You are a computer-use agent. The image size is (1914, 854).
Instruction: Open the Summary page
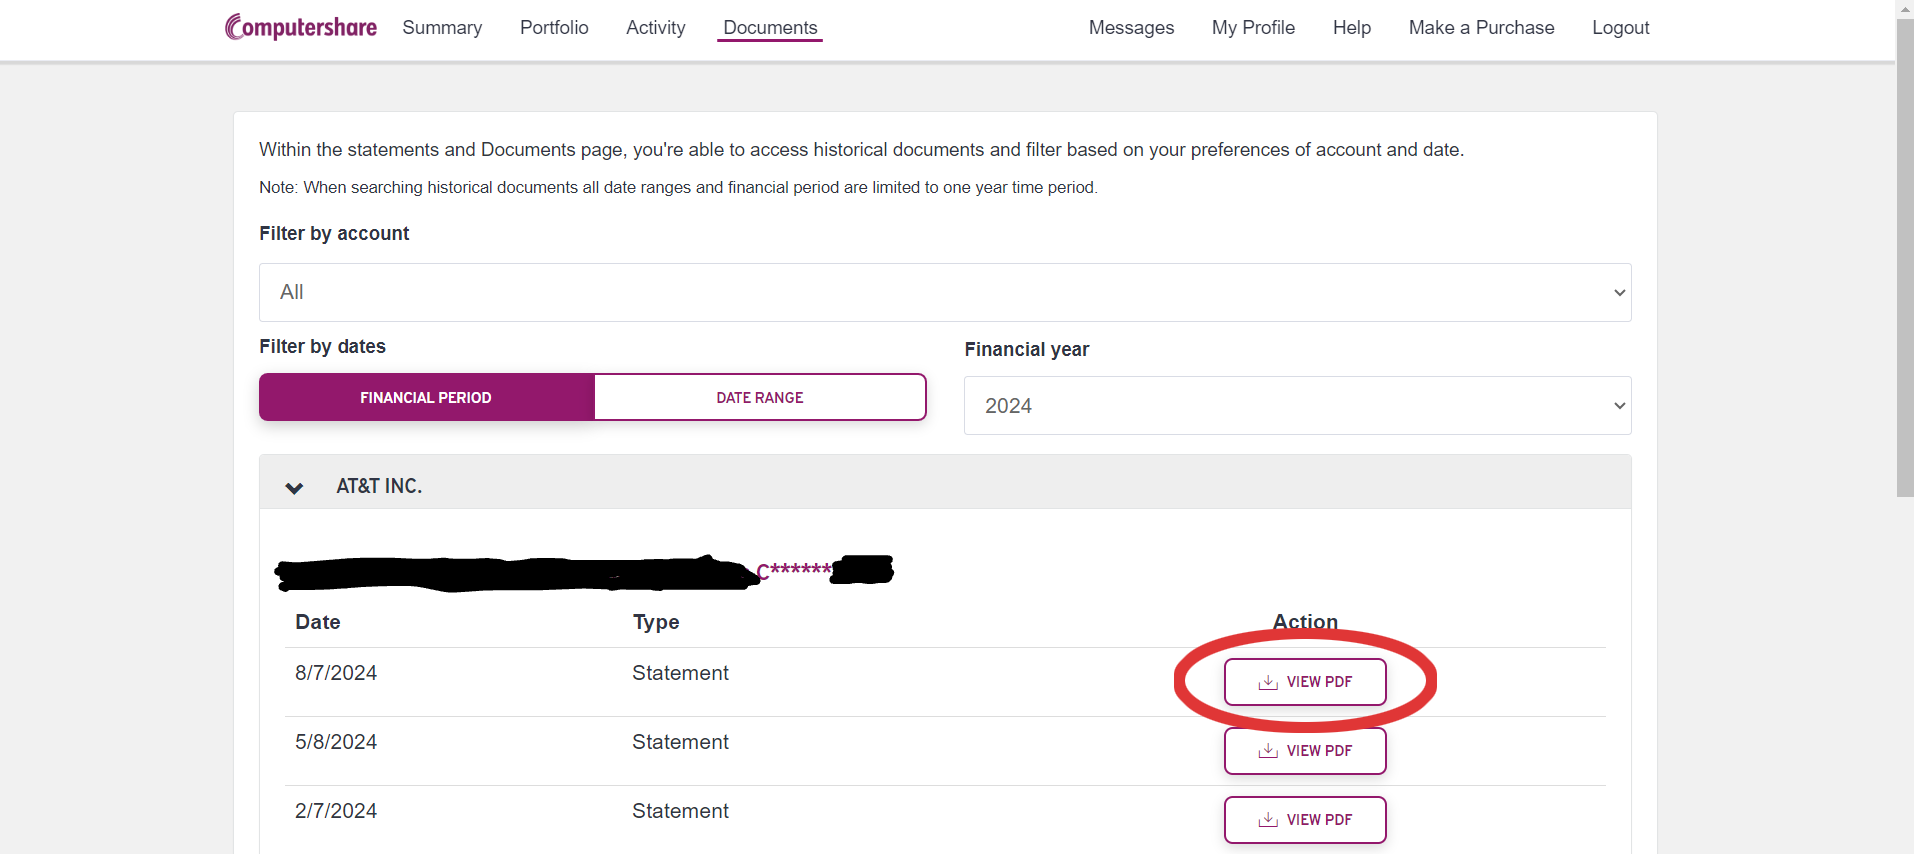pos(442,28)
